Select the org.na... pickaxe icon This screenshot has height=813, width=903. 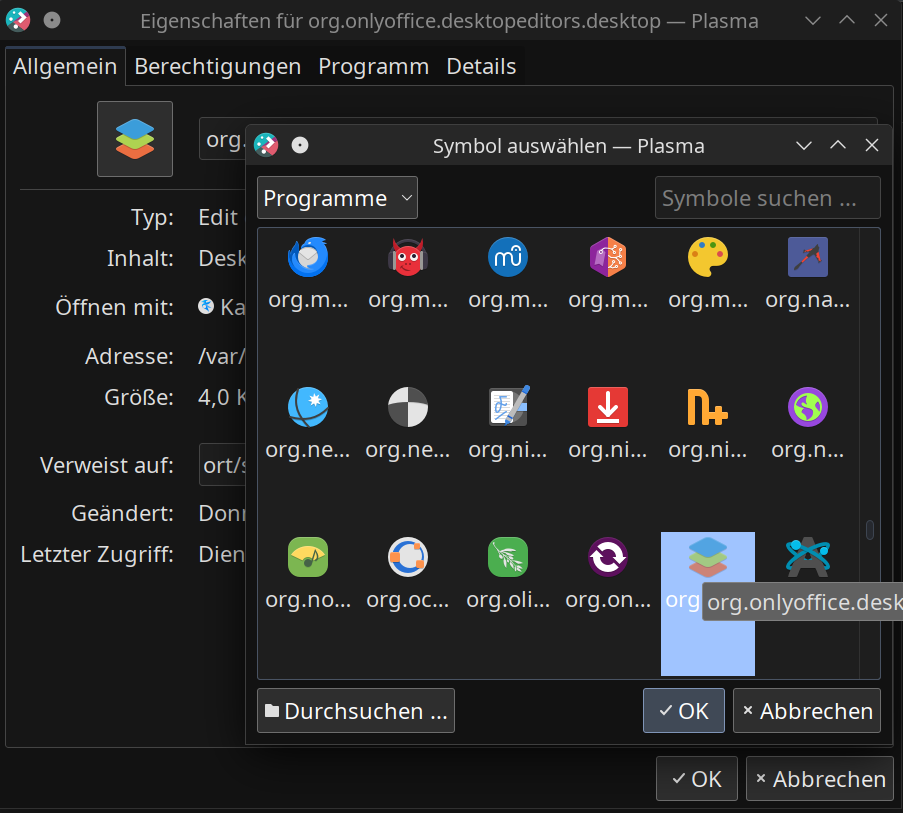807,257
